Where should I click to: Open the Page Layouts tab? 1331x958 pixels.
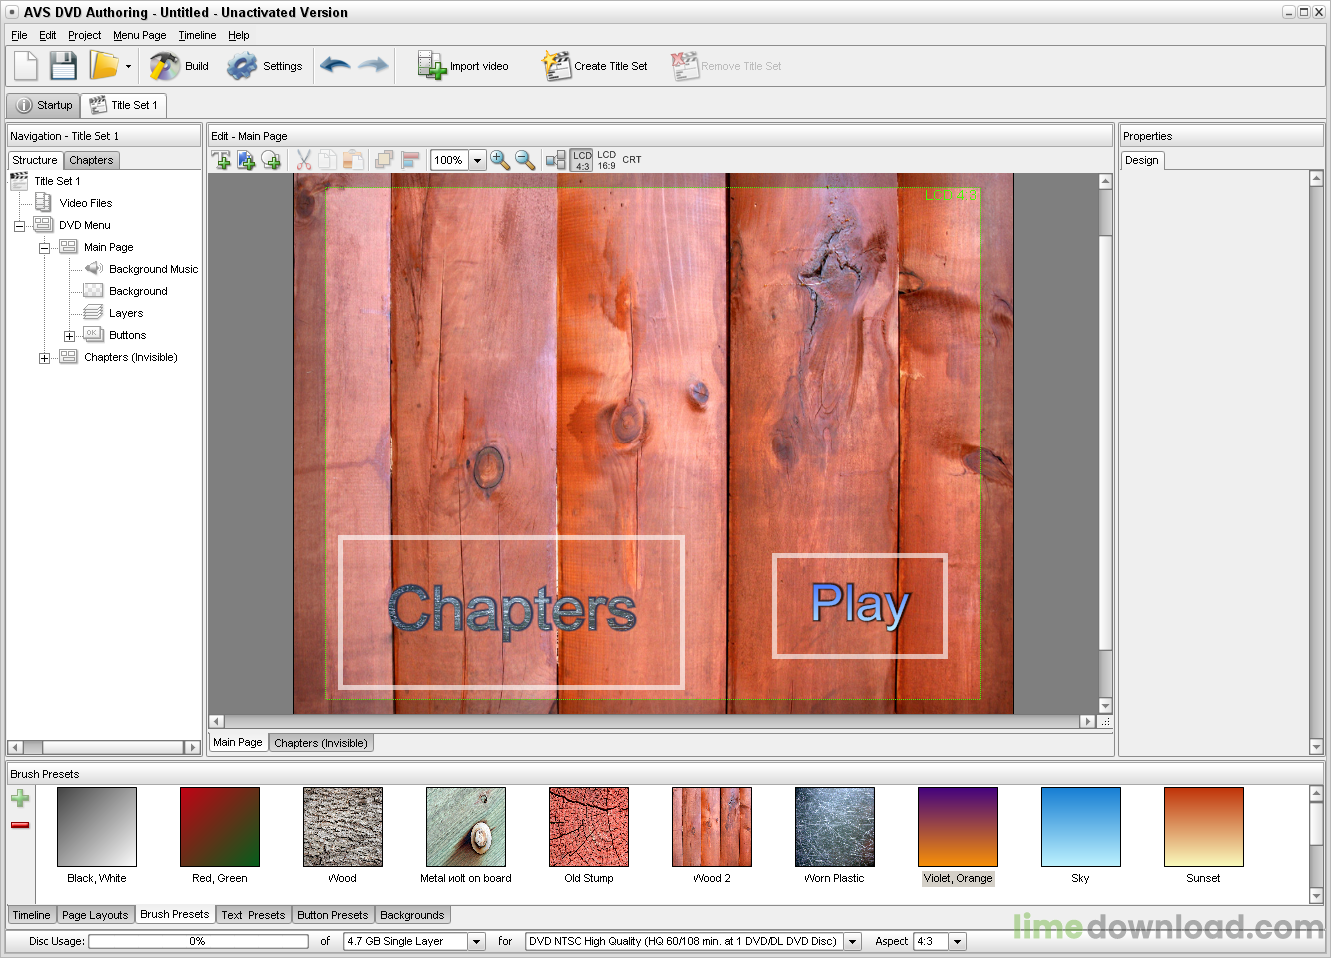click(95, 915)
